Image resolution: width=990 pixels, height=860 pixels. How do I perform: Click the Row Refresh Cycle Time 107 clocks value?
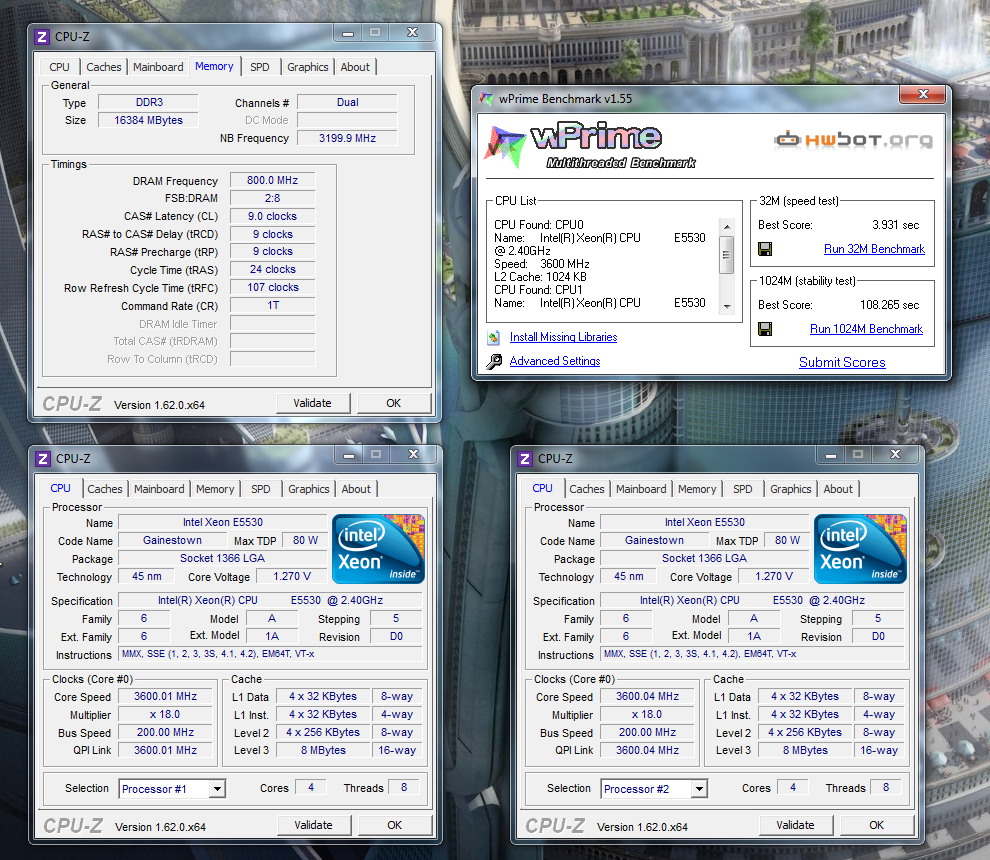click(272, 287)
